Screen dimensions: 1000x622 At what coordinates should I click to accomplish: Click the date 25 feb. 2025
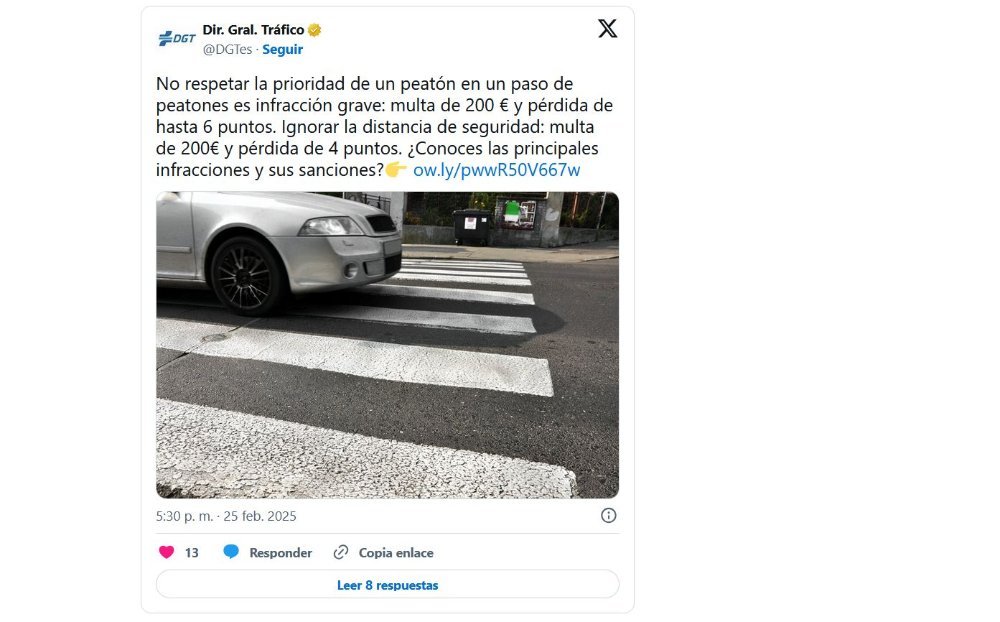pyautogui.click(x=260, y=516)
